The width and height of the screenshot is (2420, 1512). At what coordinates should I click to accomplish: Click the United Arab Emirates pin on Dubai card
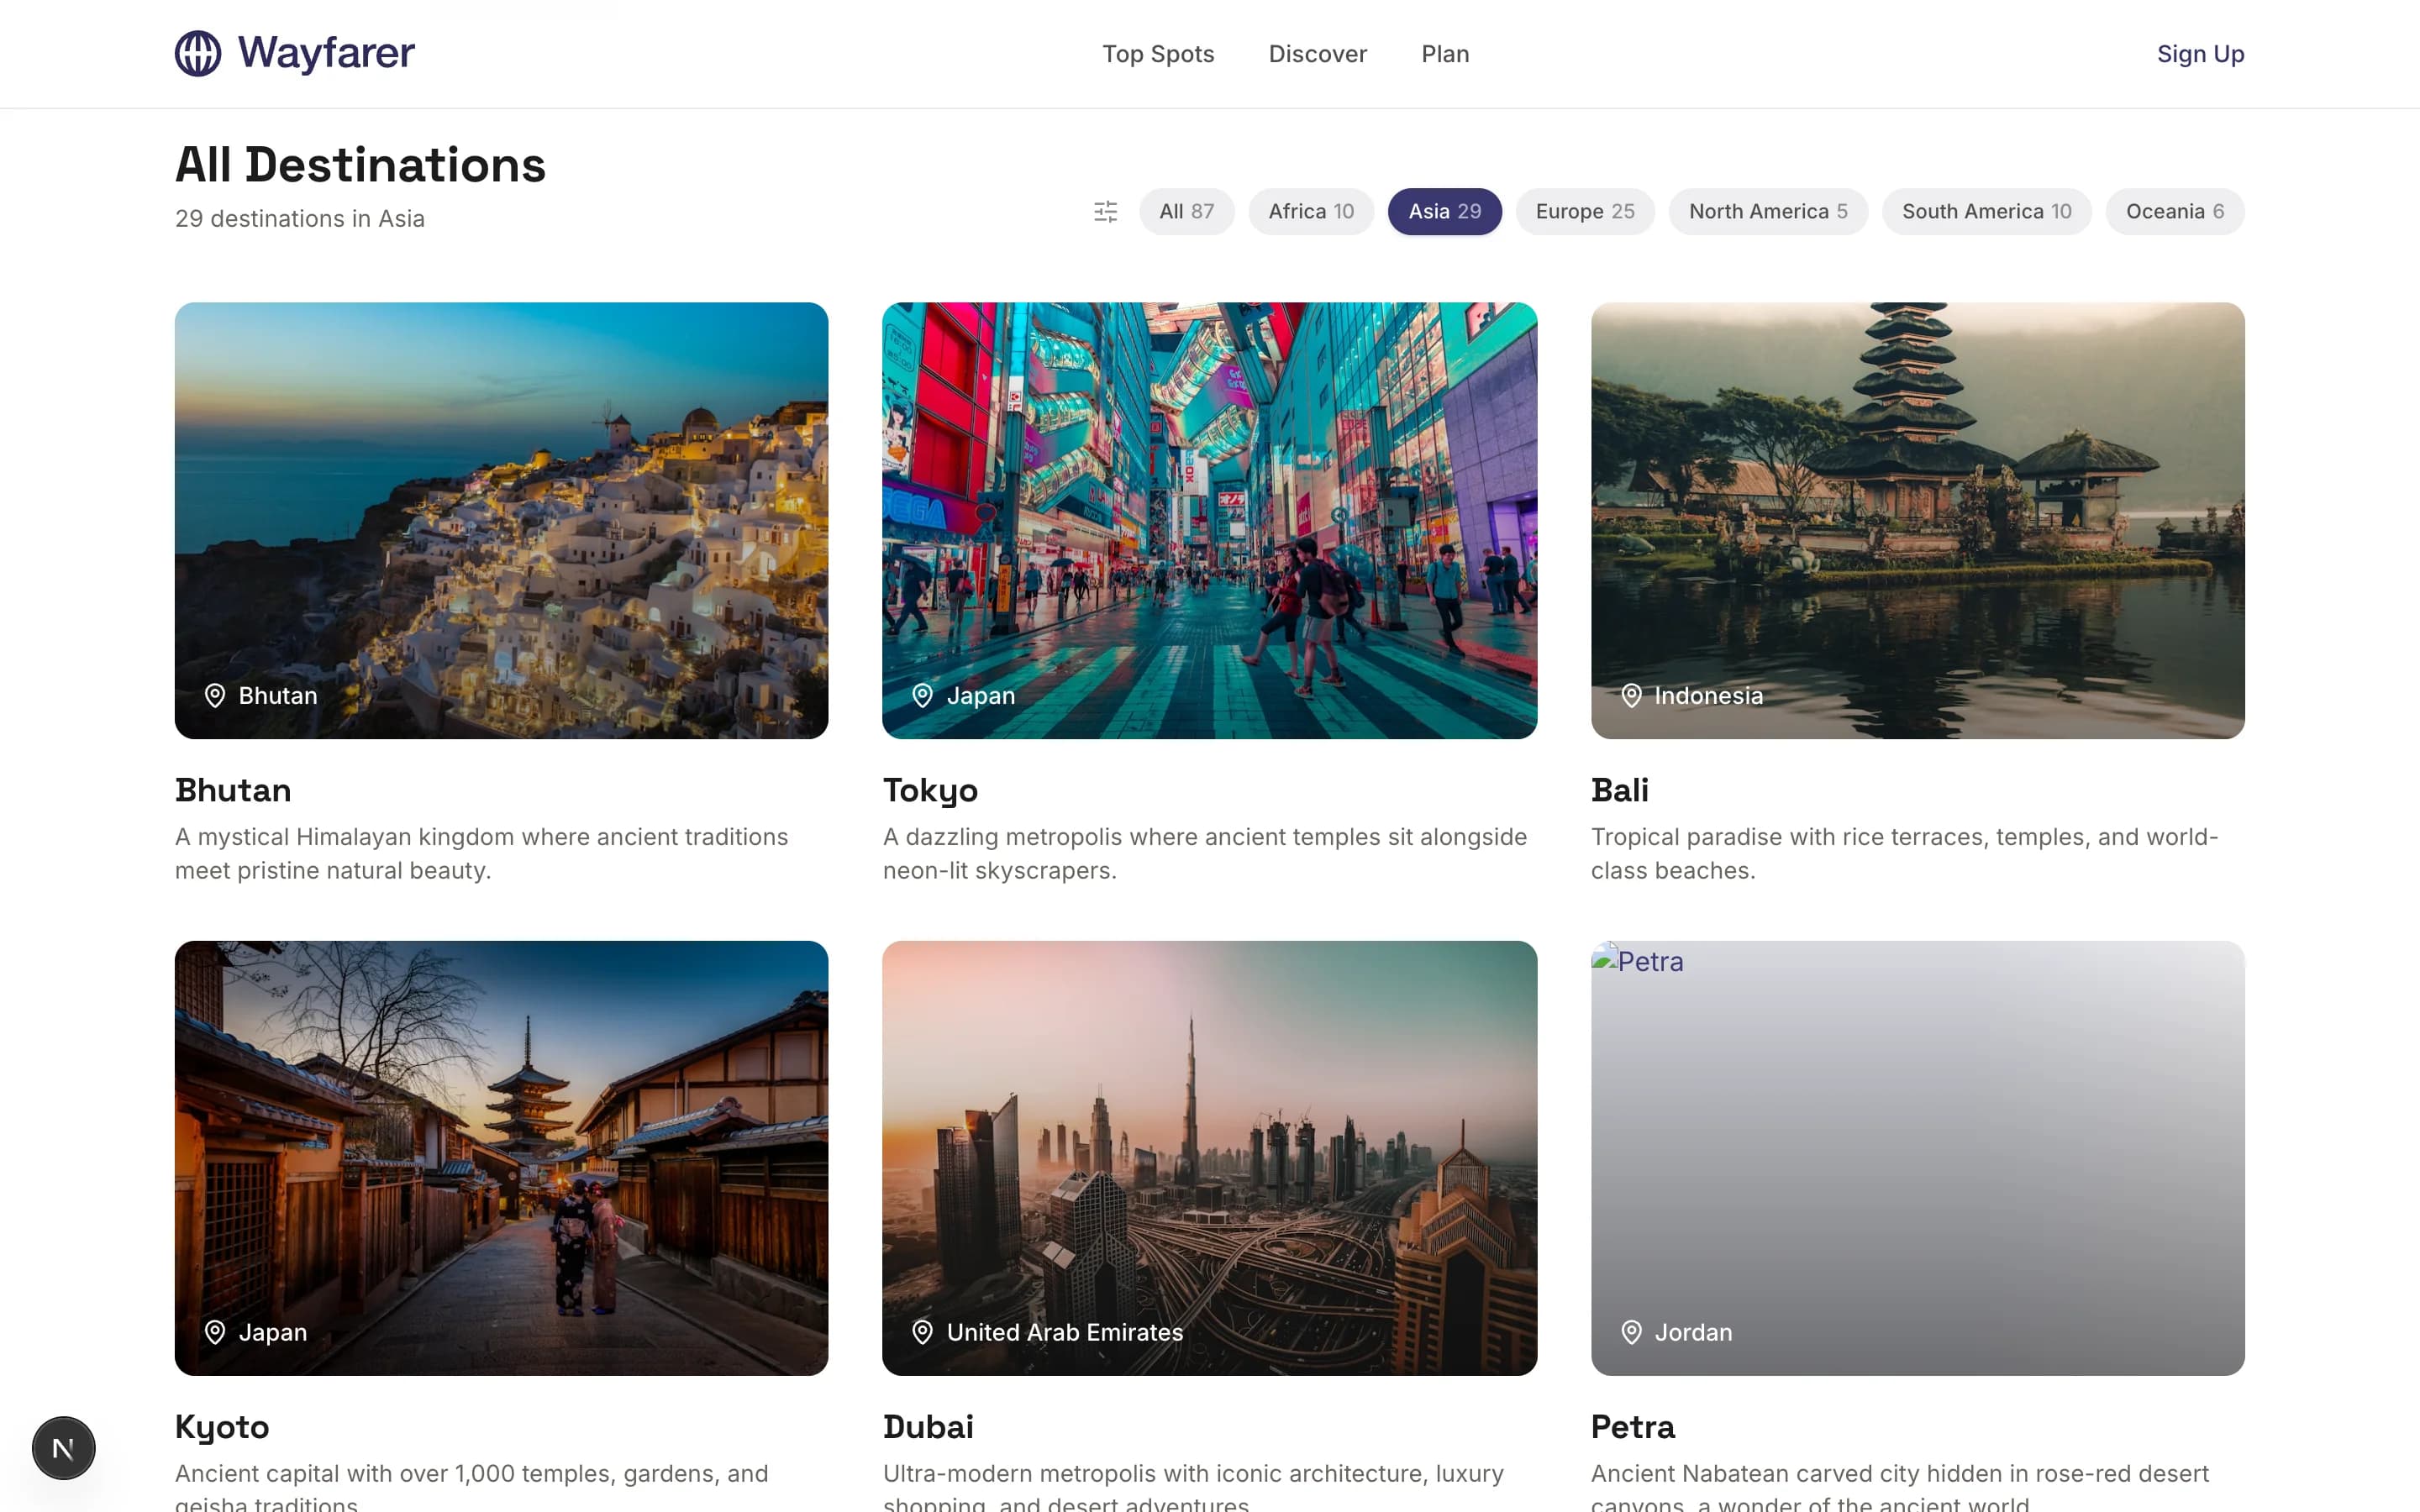tap(922, 1332)
